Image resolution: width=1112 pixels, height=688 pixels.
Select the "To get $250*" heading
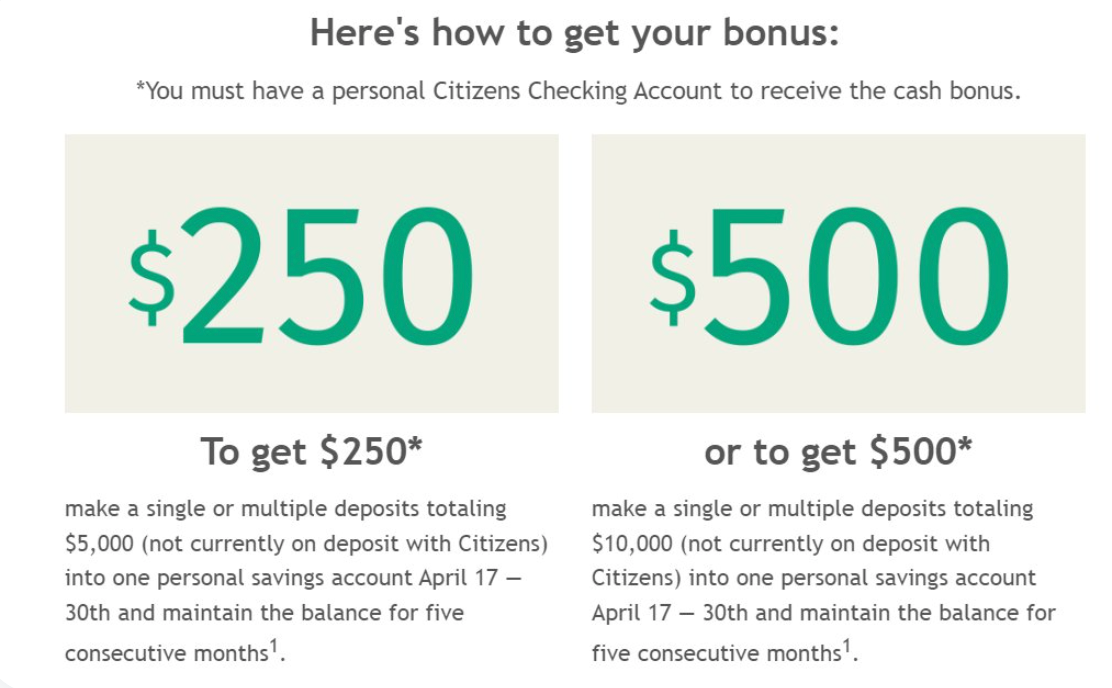coord(311,452)
